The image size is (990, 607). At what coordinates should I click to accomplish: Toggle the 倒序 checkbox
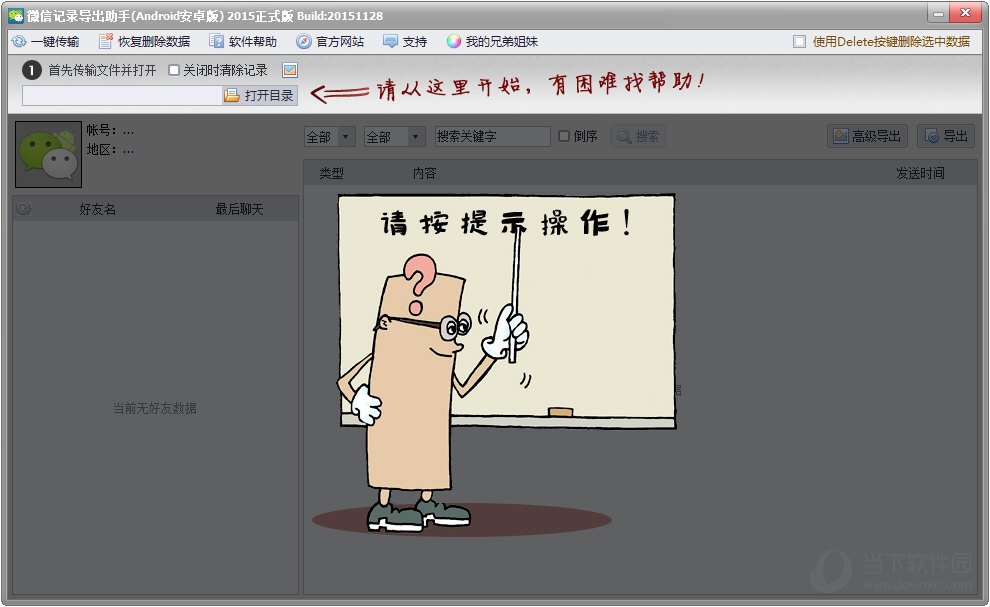click(x=564, y=136)
